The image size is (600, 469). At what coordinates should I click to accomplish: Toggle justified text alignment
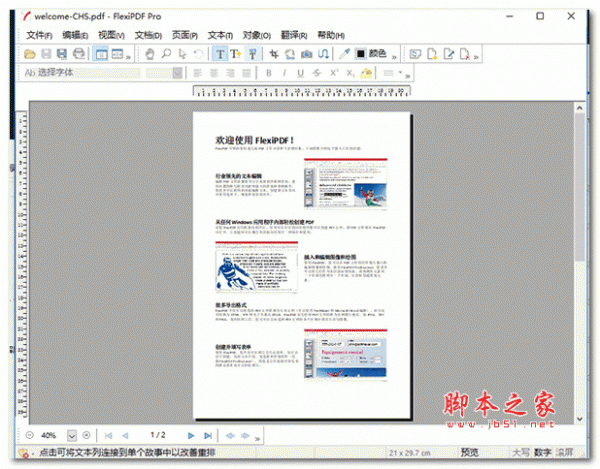246,73
